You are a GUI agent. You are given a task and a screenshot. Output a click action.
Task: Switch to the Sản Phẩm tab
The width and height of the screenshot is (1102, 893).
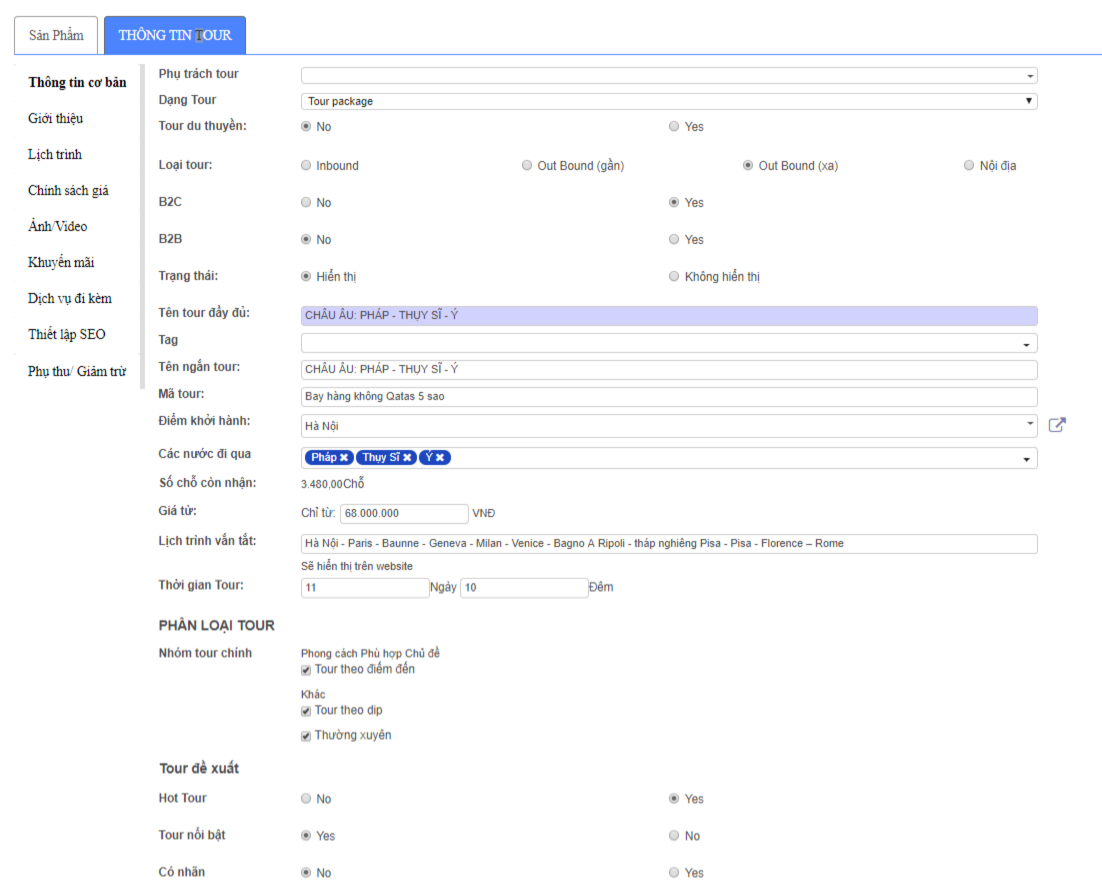pos(56,35)
